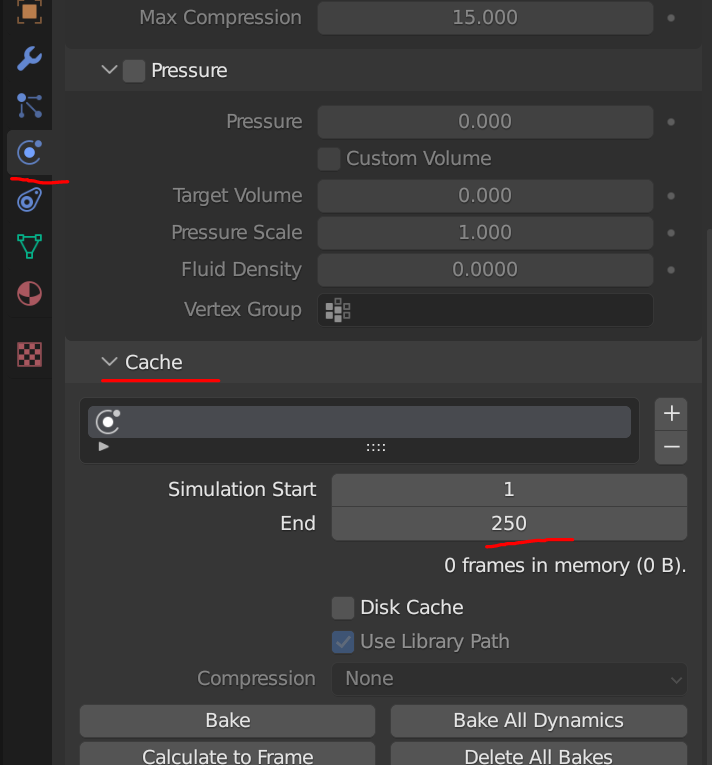Toggle the Custom Volume checkbox
This screenshot has height=765, width=712.
[x=328, y=158]
